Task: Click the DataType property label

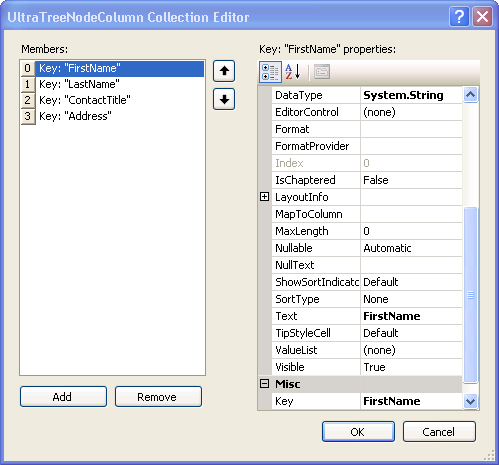Action: click(x=299, y=95)
